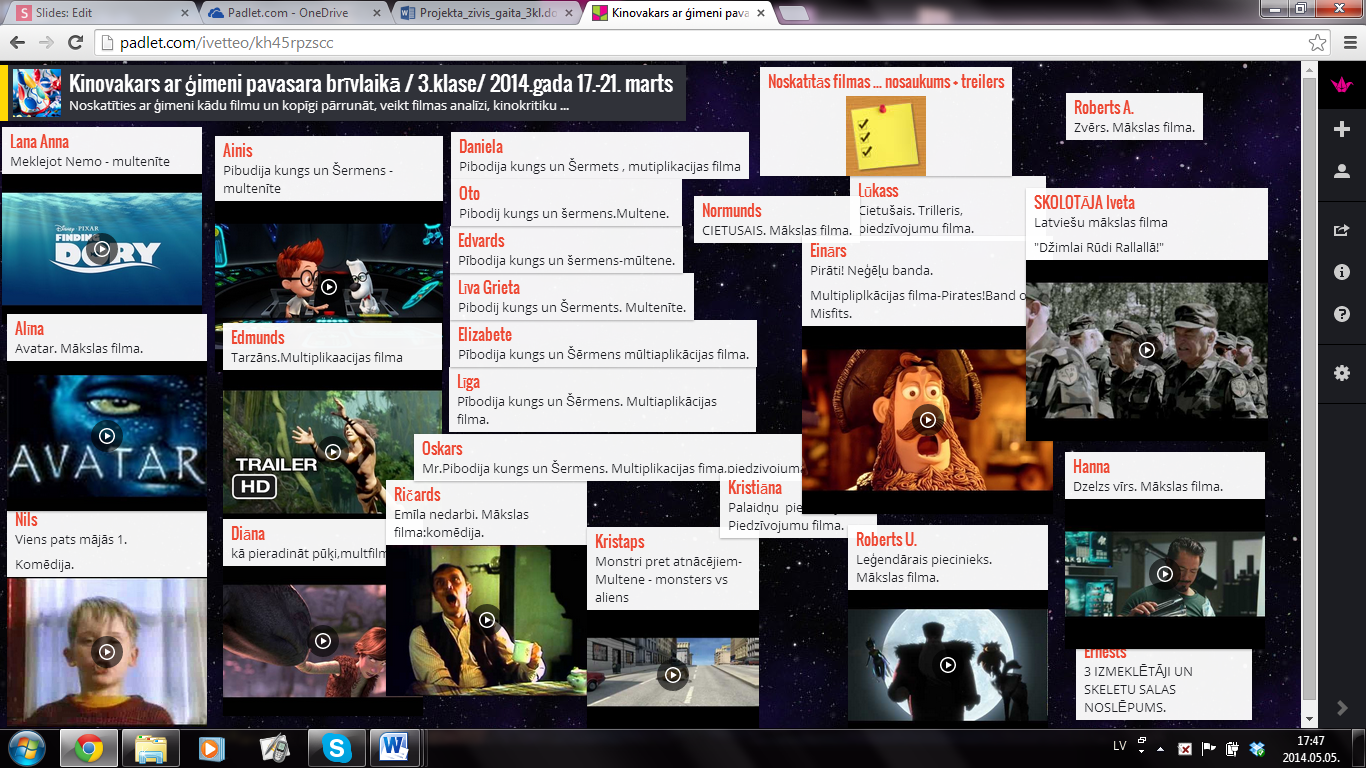Click the Padlet crown logo icon
Viewport: 1366px width, 768px height.
pyautogui.click(x=1342, y=85)
